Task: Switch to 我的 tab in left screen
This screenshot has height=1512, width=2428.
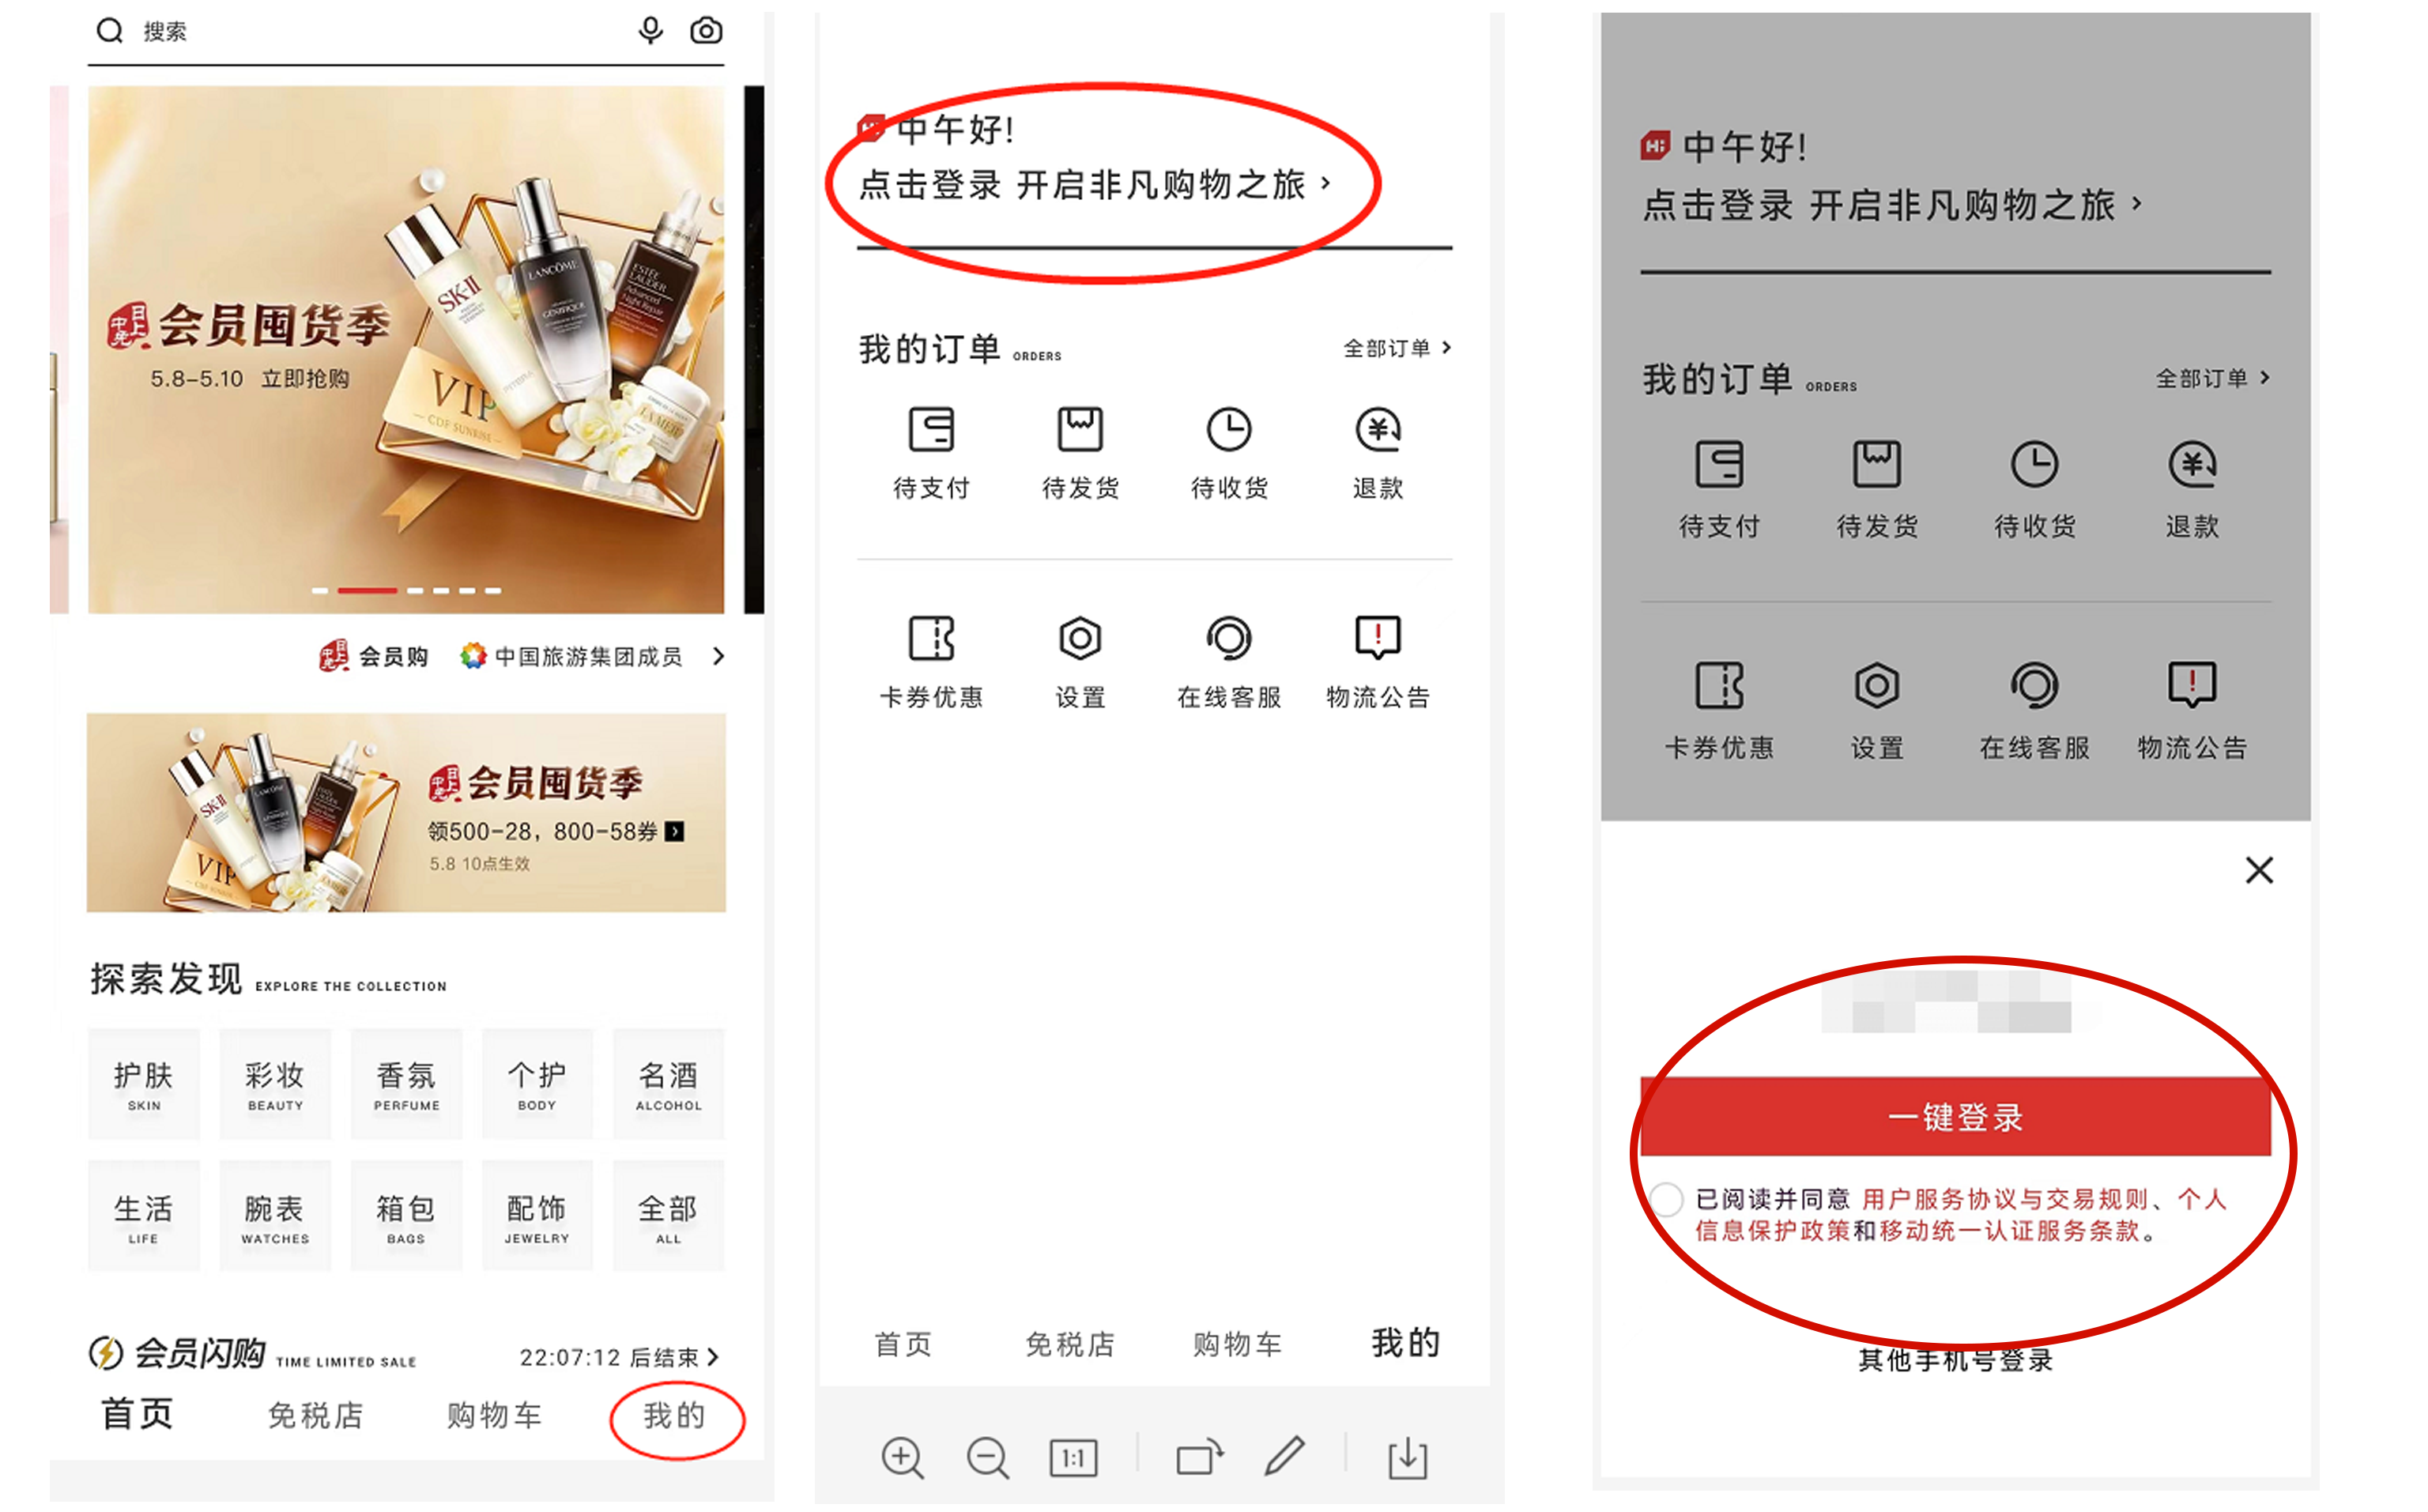Action: [x=675, y=1416]
